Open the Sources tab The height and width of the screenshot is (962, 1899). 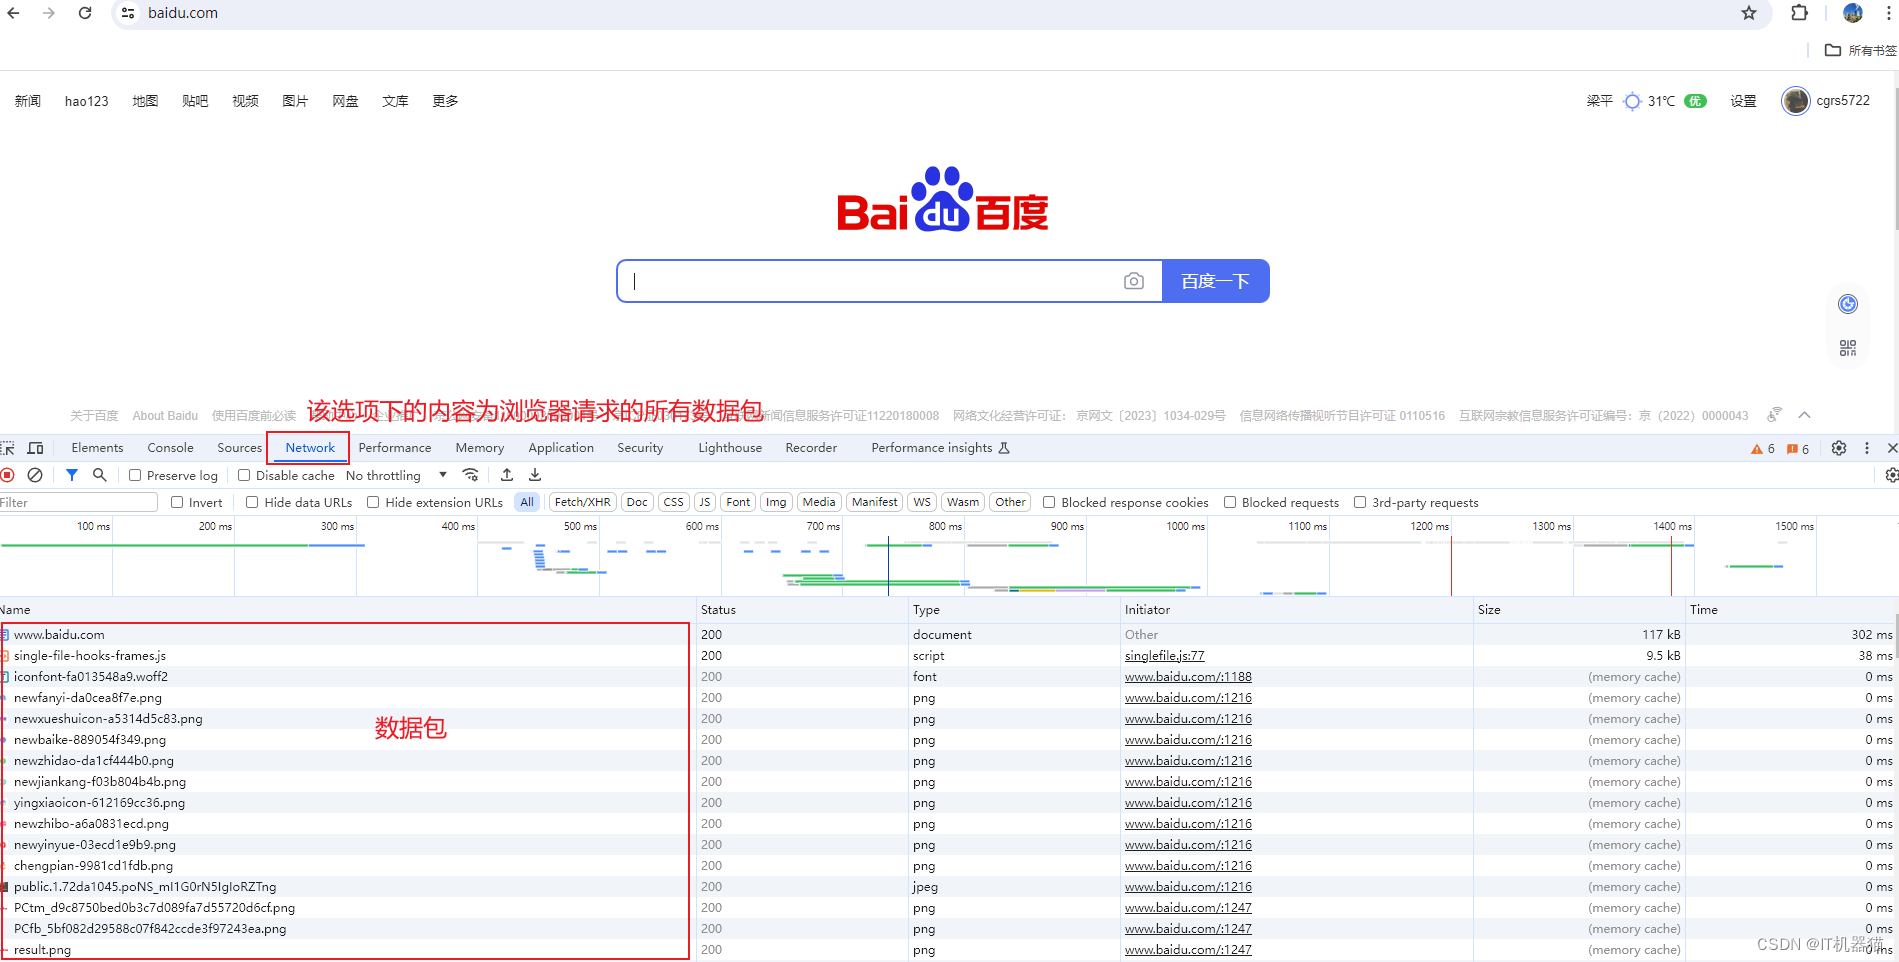pos(239,448)
